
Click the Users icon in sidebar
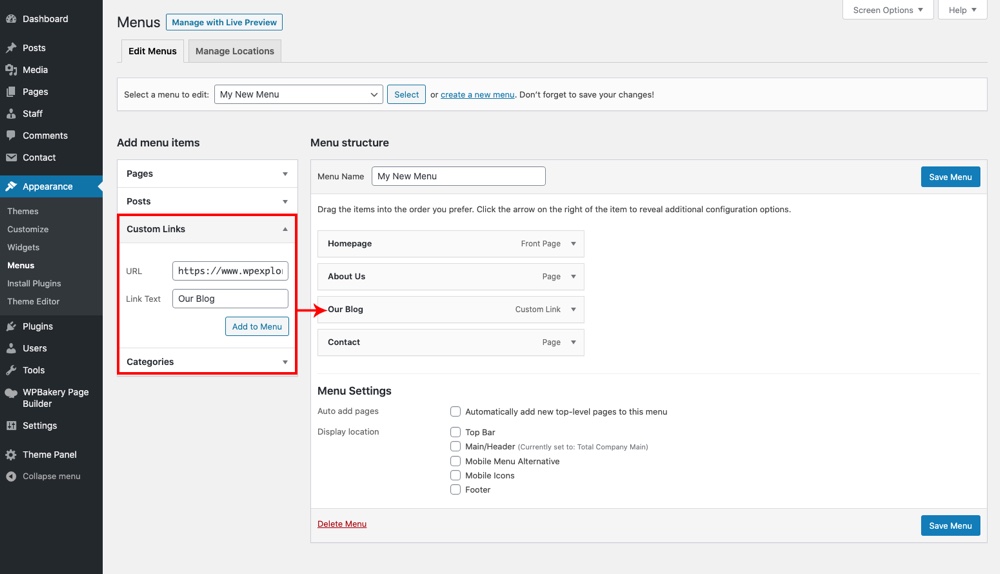pos(11,348)
